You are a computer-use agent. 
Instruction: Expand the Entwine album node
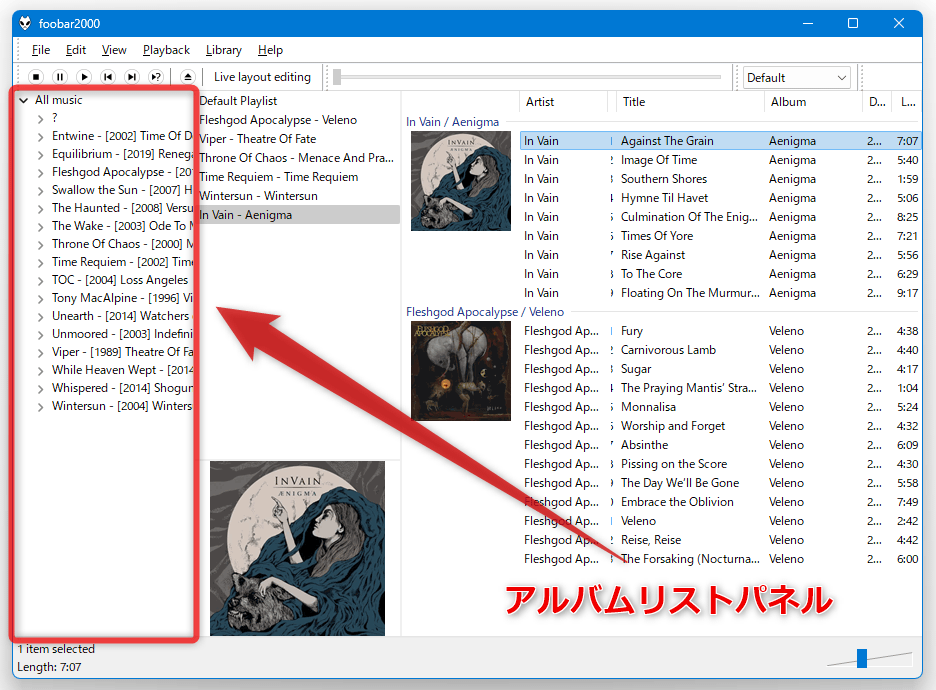(x=41, y=137)
